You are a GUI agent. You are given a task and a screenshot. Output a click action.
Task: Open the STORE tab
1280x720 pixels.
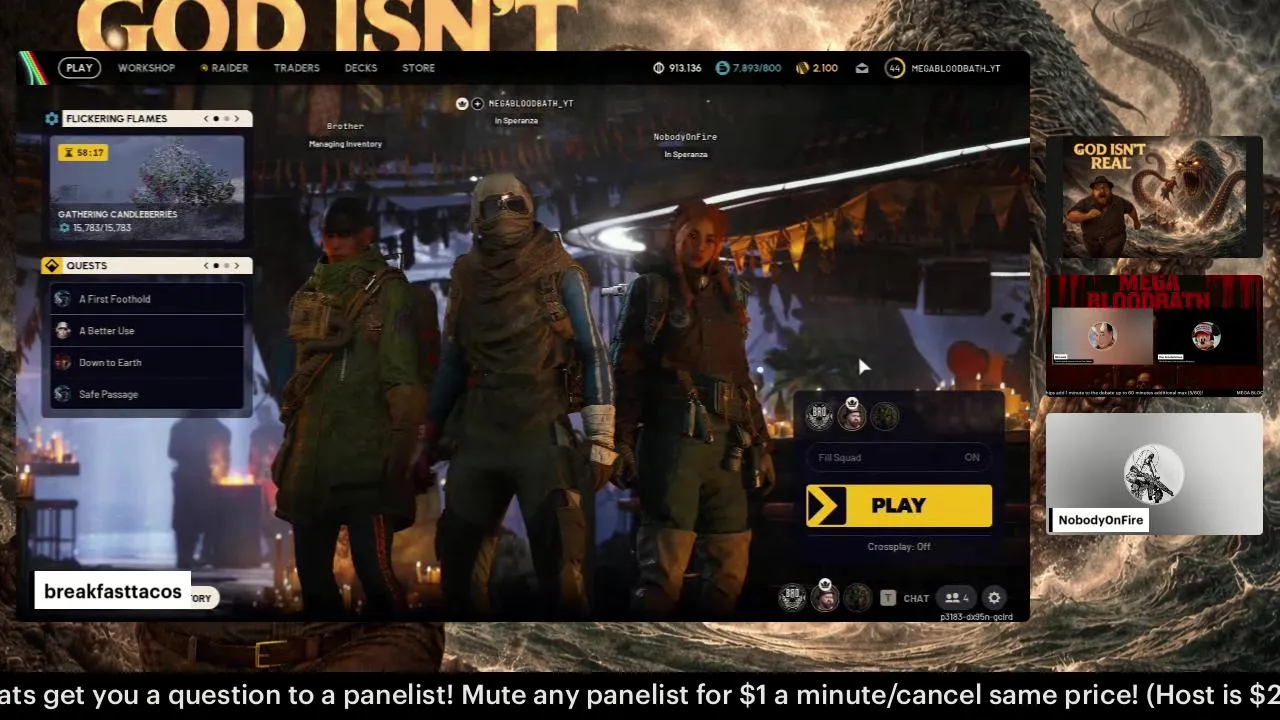pyautogui.click(x=418, y=68)
